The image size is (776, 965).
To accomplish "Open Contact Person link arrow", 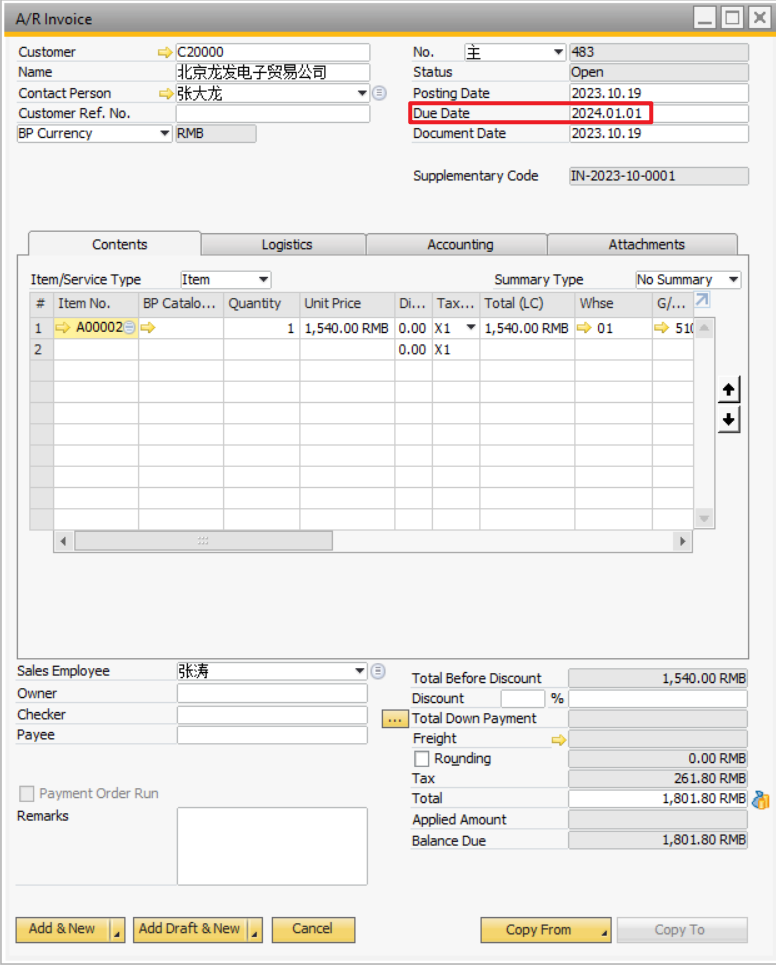I will 165,94.
